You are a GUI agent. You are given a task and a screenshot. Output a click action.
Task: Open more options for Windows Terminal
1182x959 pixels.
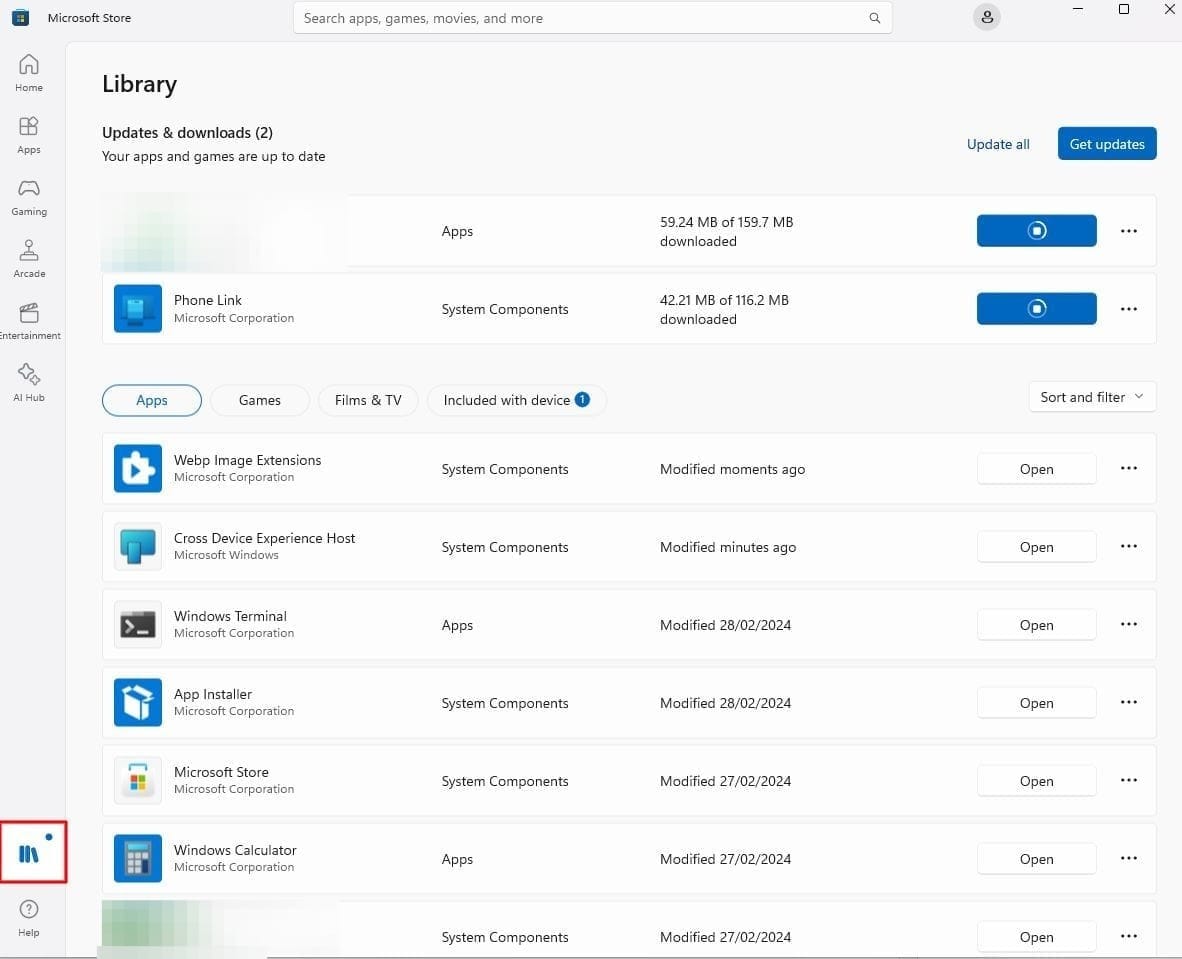pos(1129,624)
